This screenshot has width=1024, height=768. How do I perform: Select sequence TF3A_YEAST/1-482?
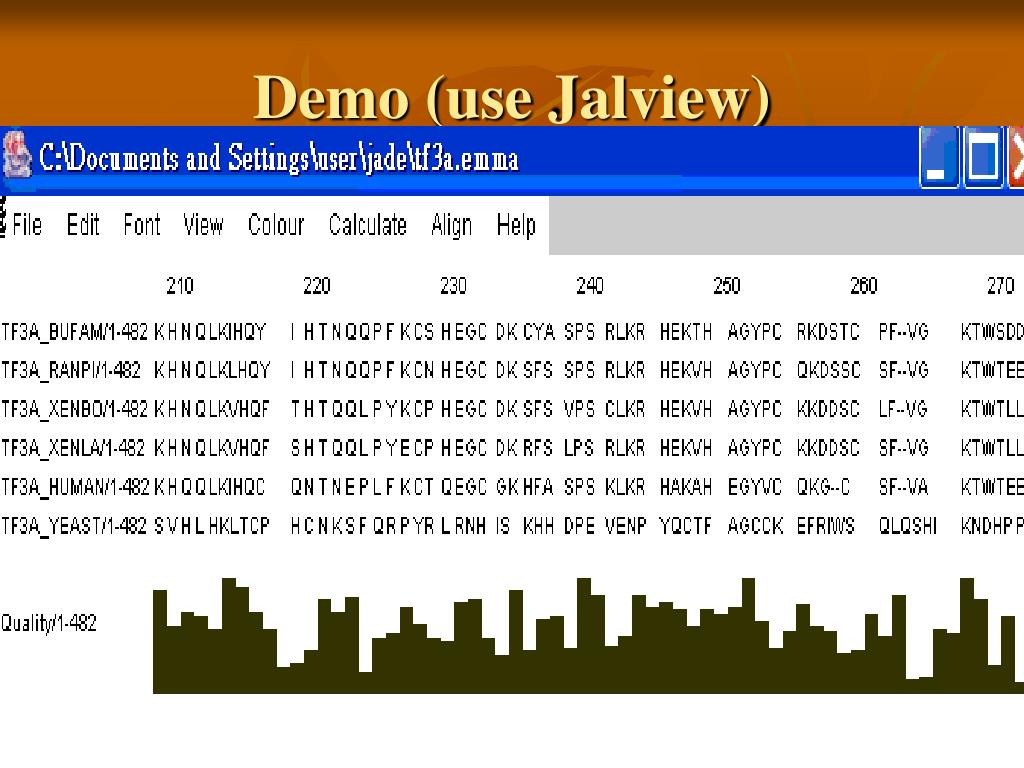pyautogui.click(x=74, y=526)
